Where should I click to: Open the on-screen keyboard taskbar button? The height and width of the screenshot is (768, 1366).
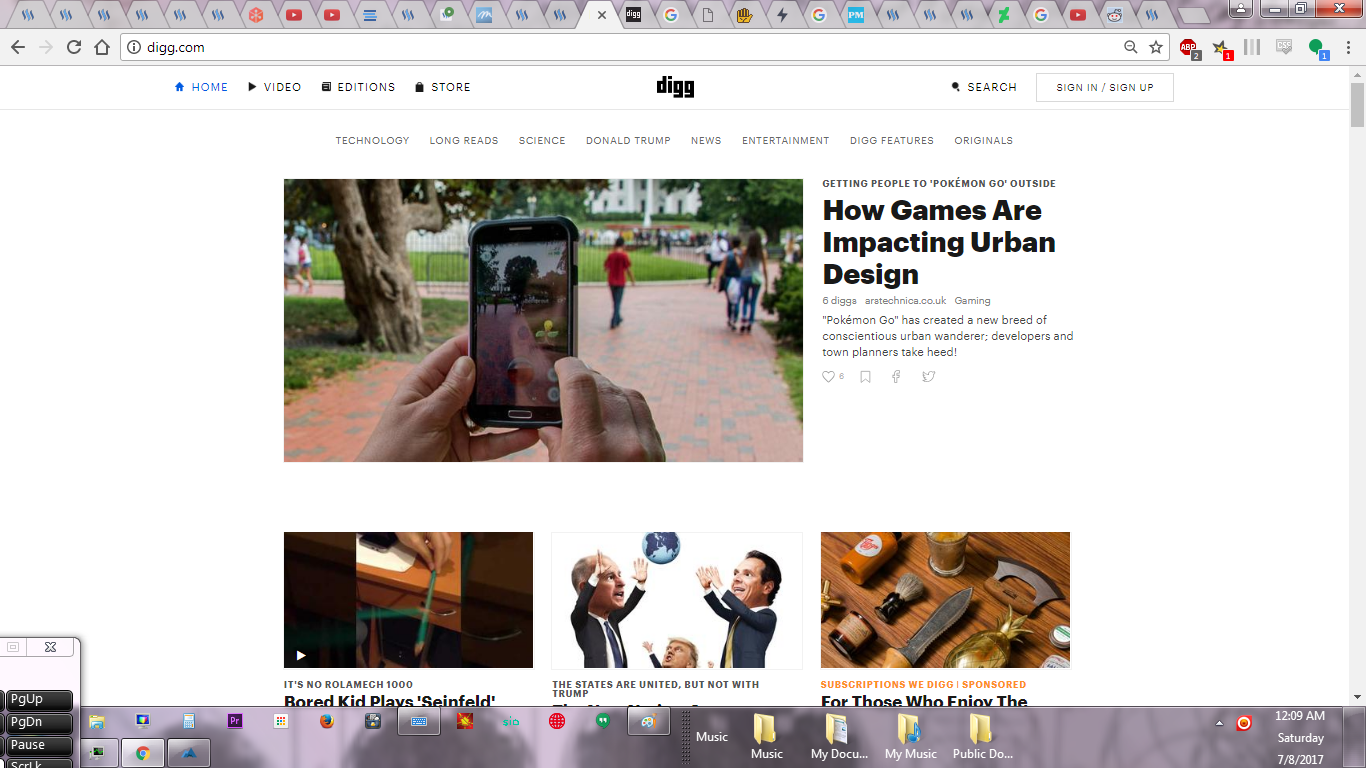click(x=419, y=721)
